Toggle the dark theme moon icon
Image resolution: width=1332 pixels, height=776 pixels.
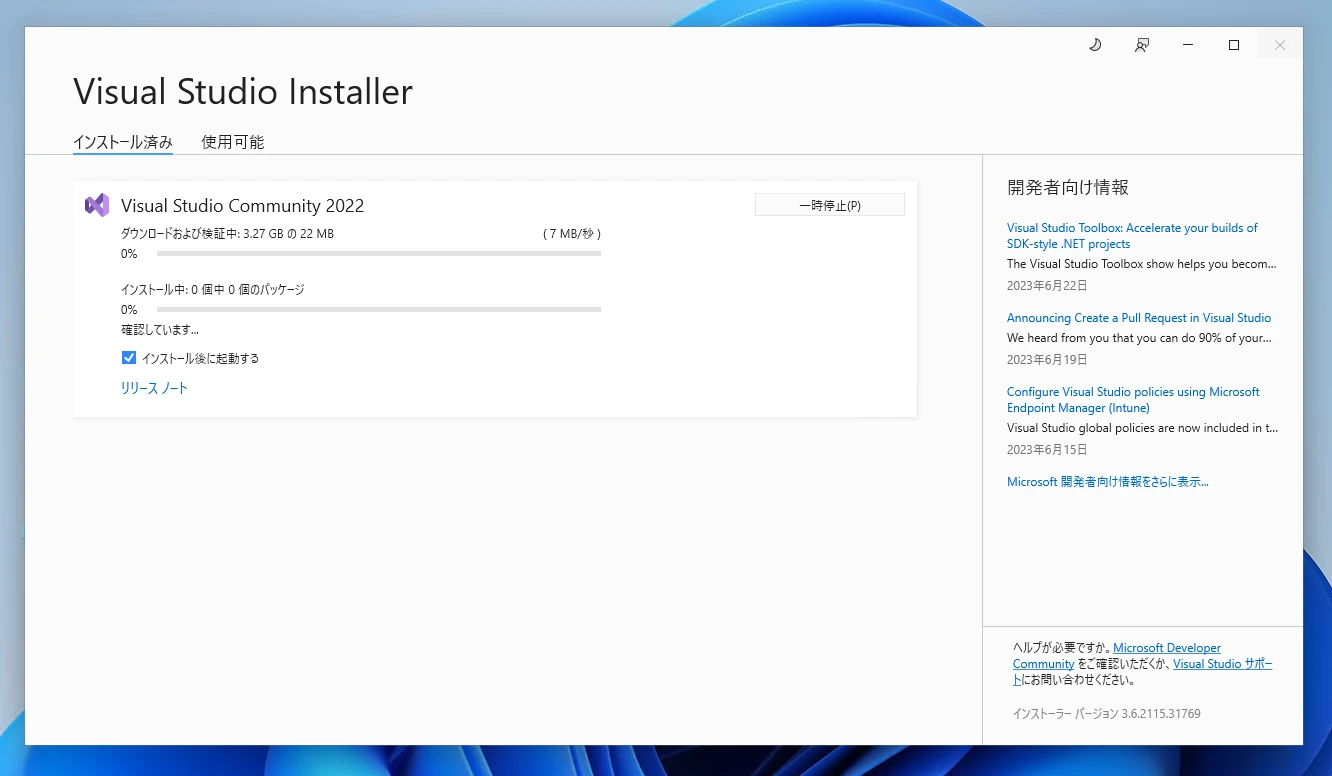pos(1095,45)
